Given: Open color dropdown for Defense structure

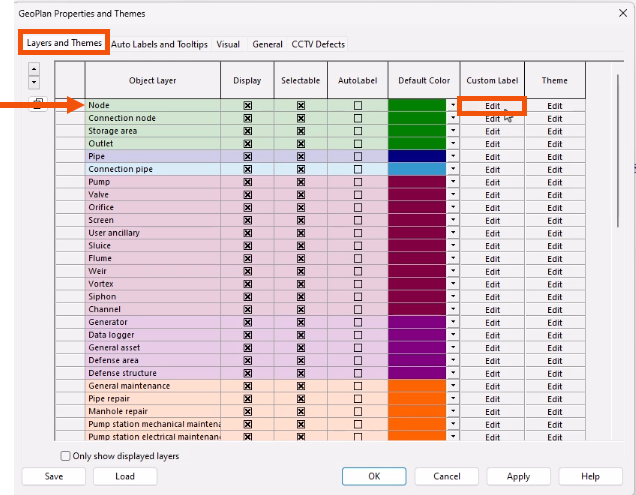Looking at the screenshot, I should click(453, 373).
